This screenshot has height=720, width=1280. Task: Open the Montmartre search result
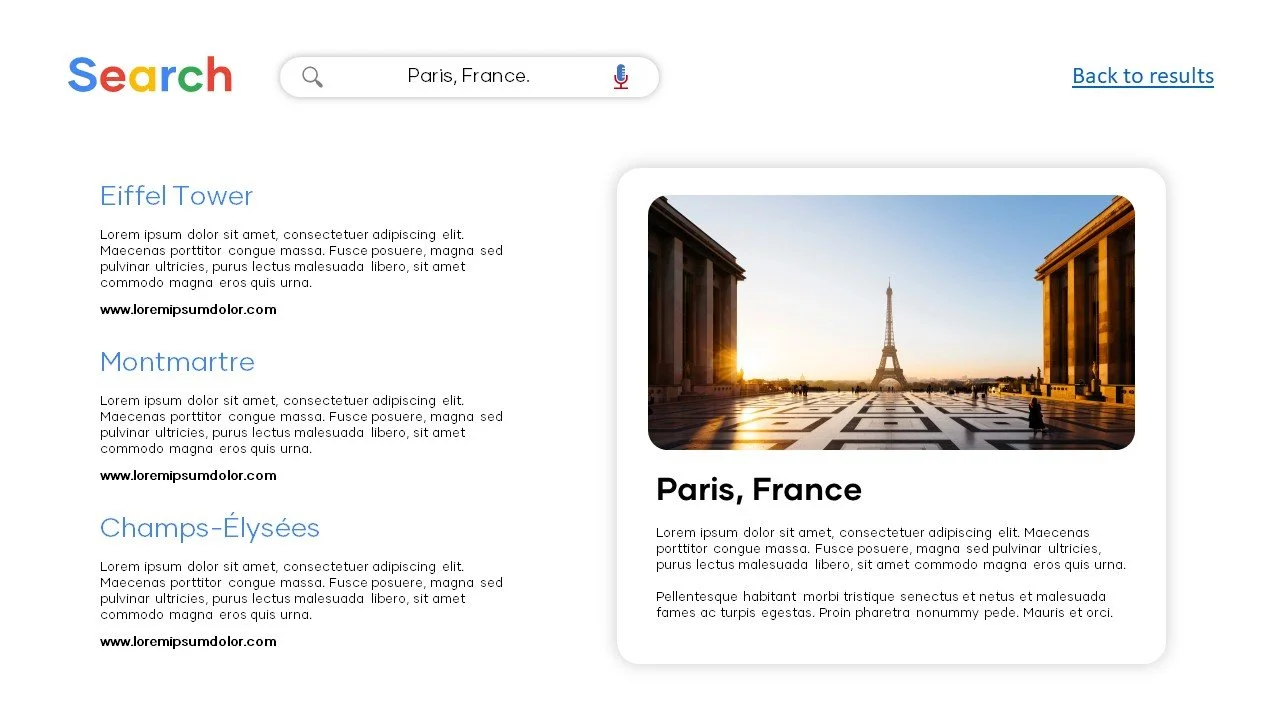pos(177,362)
